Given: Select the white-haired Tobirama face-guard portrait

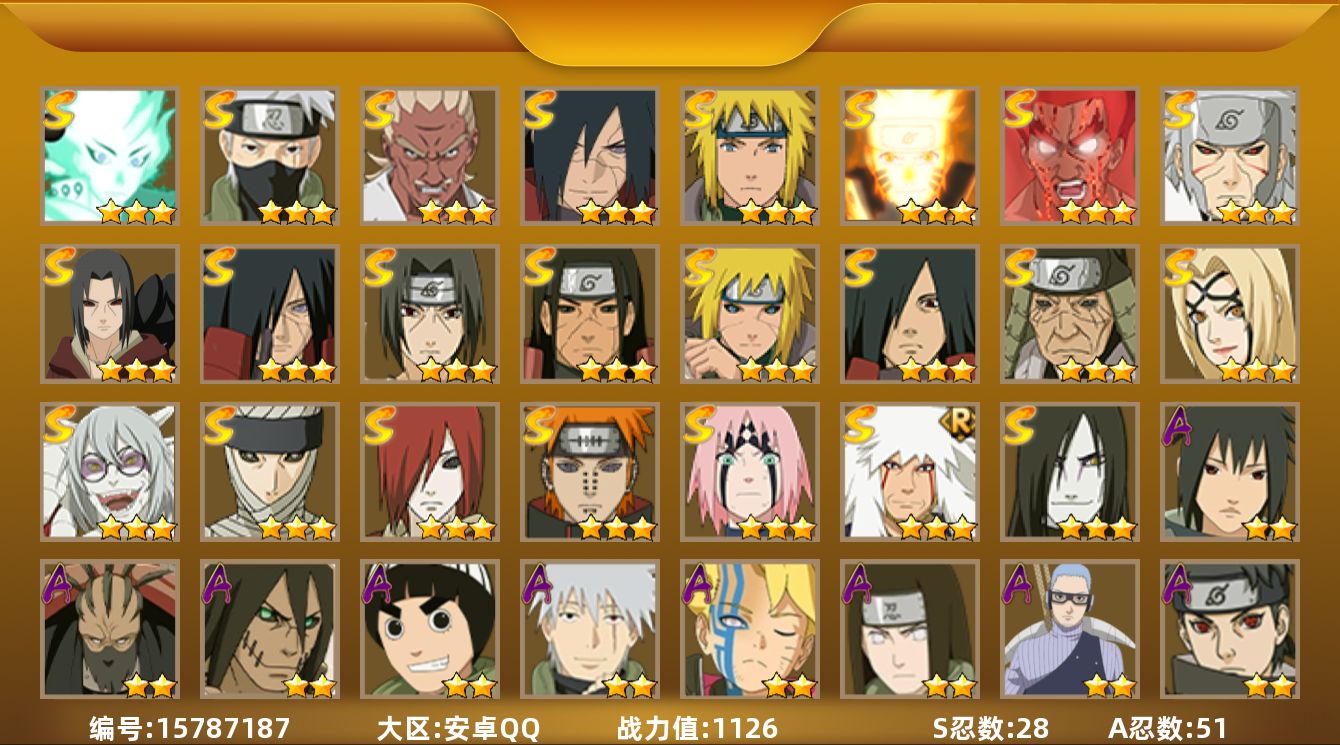Looking at the screenshot, I should (1229, 155).
